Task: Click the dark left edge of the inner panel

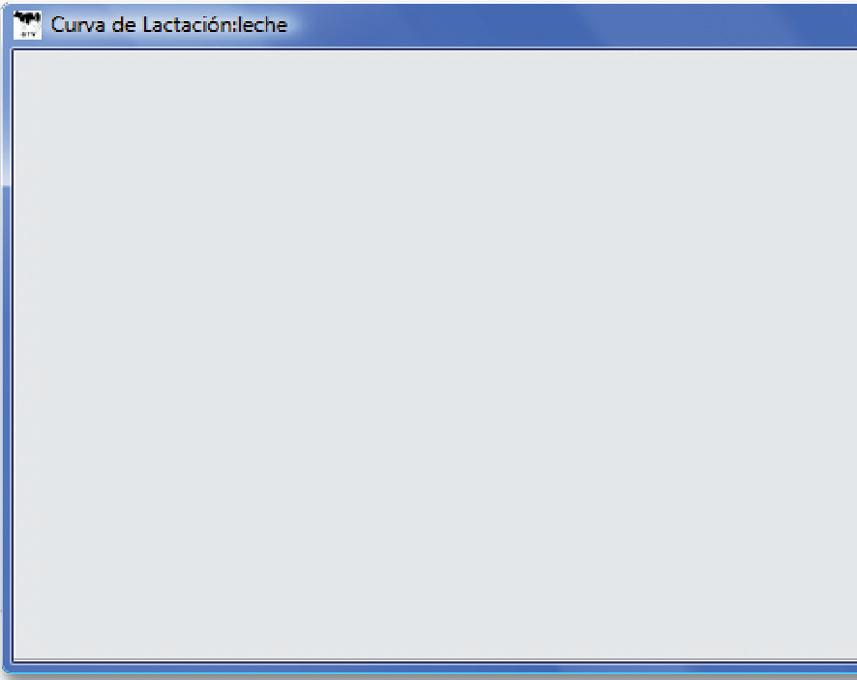Action: [x=13, y=355]
